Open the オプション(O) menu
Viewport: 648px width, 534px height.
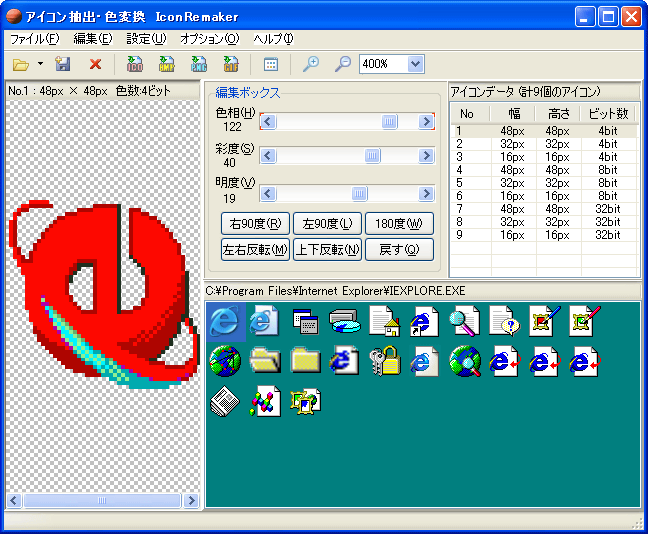point(210,39)
